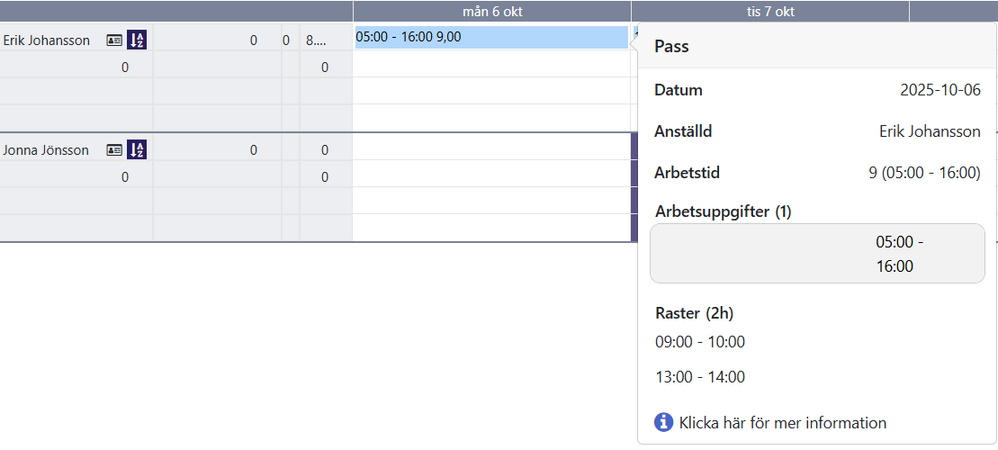Click the date value 2025-10-06
This screenshot has width=998, height=450.
click(x=940, y=90)
